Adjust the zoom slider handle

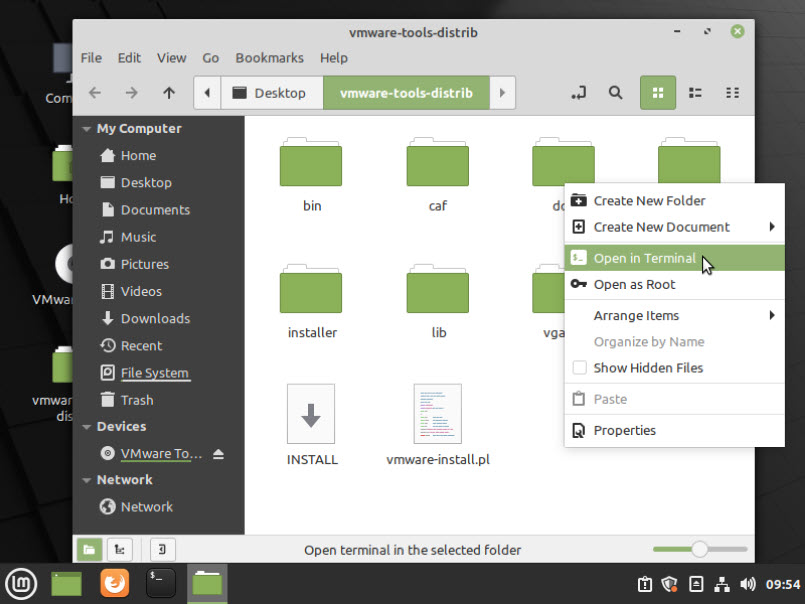[699, 549]
